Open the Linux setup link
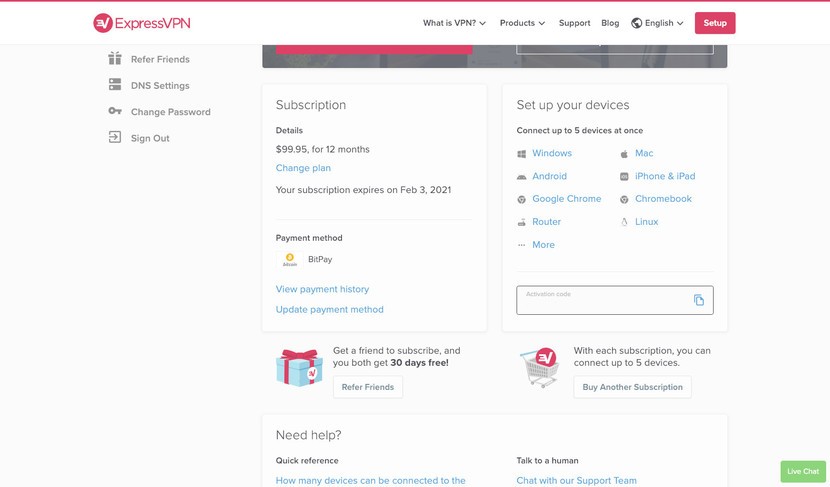This screenshot has width=830, height=487. pyautogui.click(x=646, y=222)
